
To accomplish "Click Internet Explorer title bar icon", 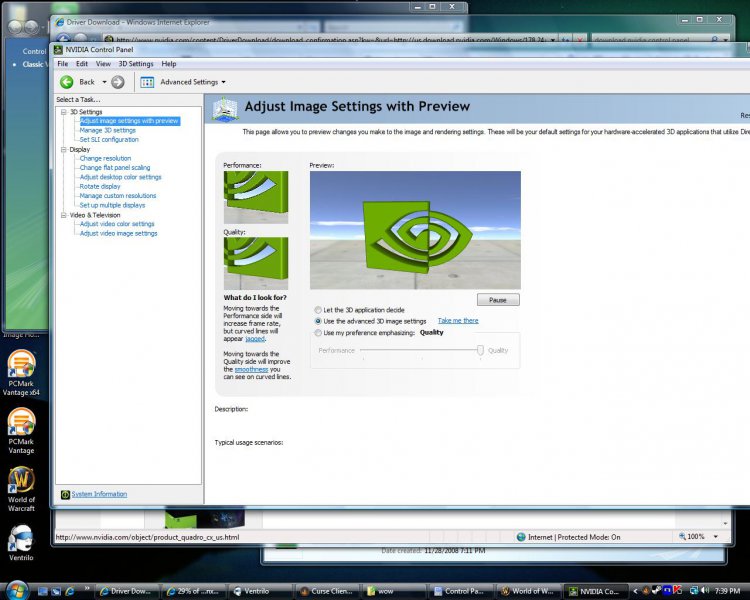I will (x=60, y=22).
